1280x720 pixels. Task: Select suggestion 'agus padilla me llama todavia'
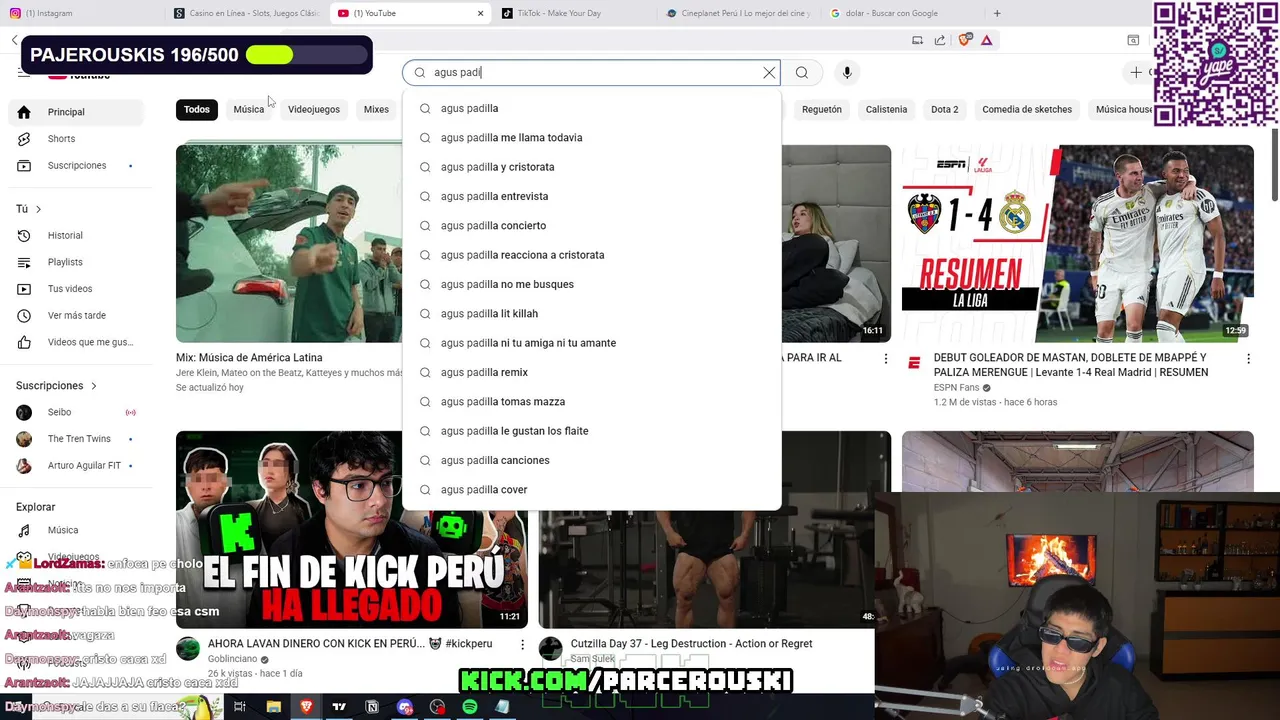592,138
